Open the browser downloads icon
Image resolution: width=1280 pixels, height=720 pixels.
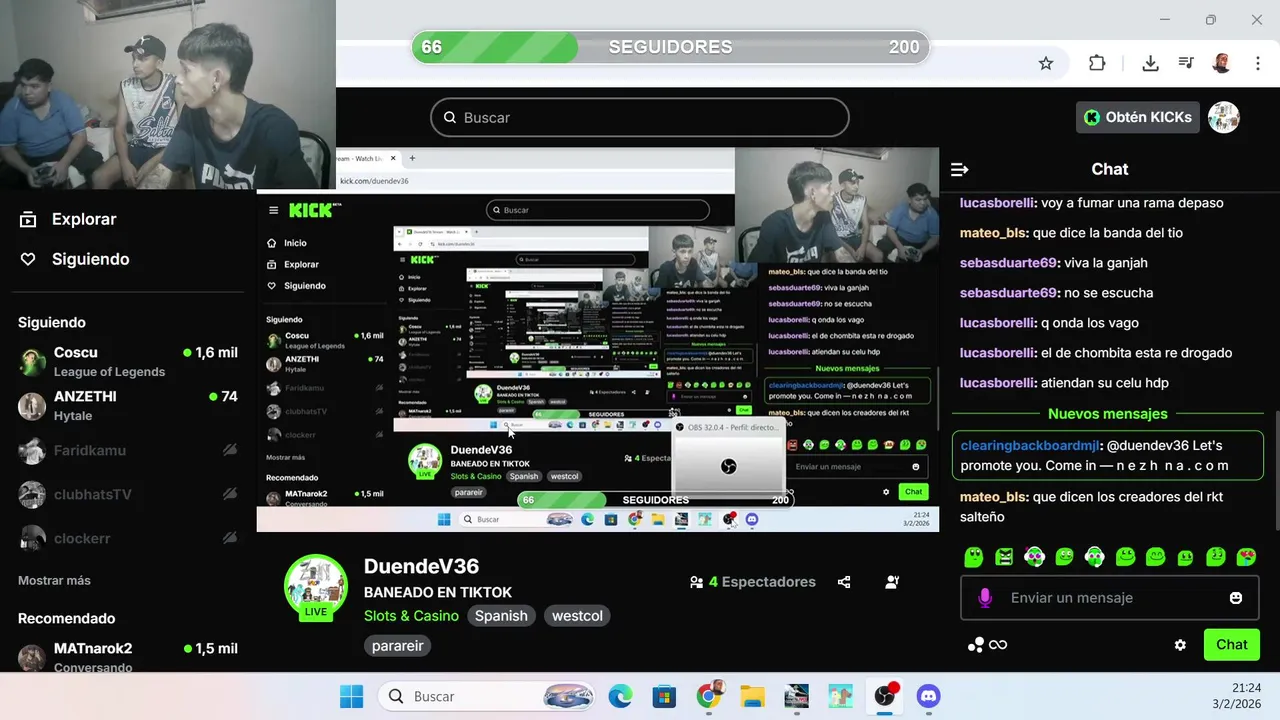point(1150,63)
